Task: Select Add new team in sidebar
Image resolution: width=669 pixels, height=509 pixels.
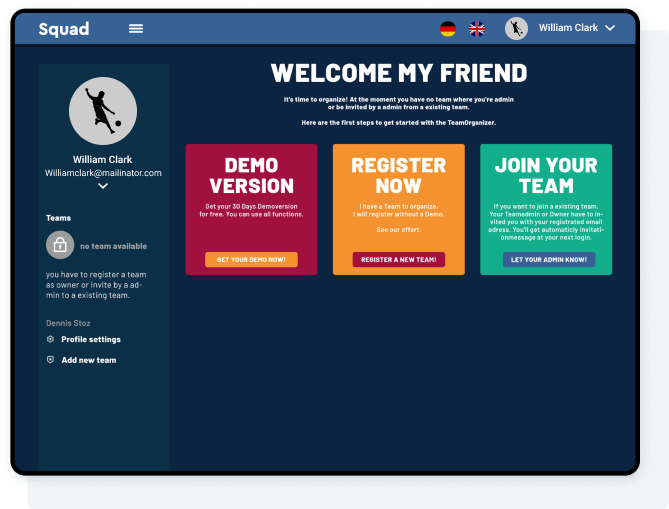Action: [x=88, y=360]
